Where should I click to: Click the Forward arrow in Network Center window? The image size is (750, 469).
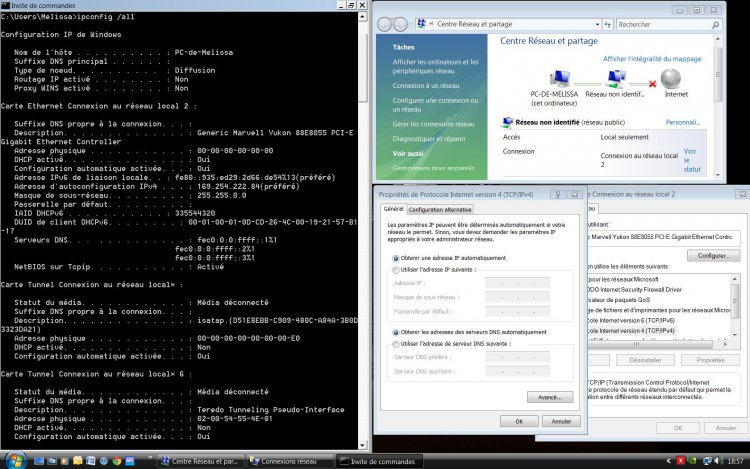pyautogui.click(x=400, y=24)
